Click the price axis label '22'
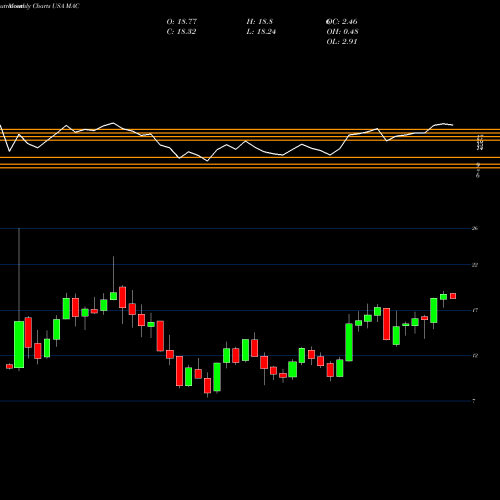 [x=475, y=265]
